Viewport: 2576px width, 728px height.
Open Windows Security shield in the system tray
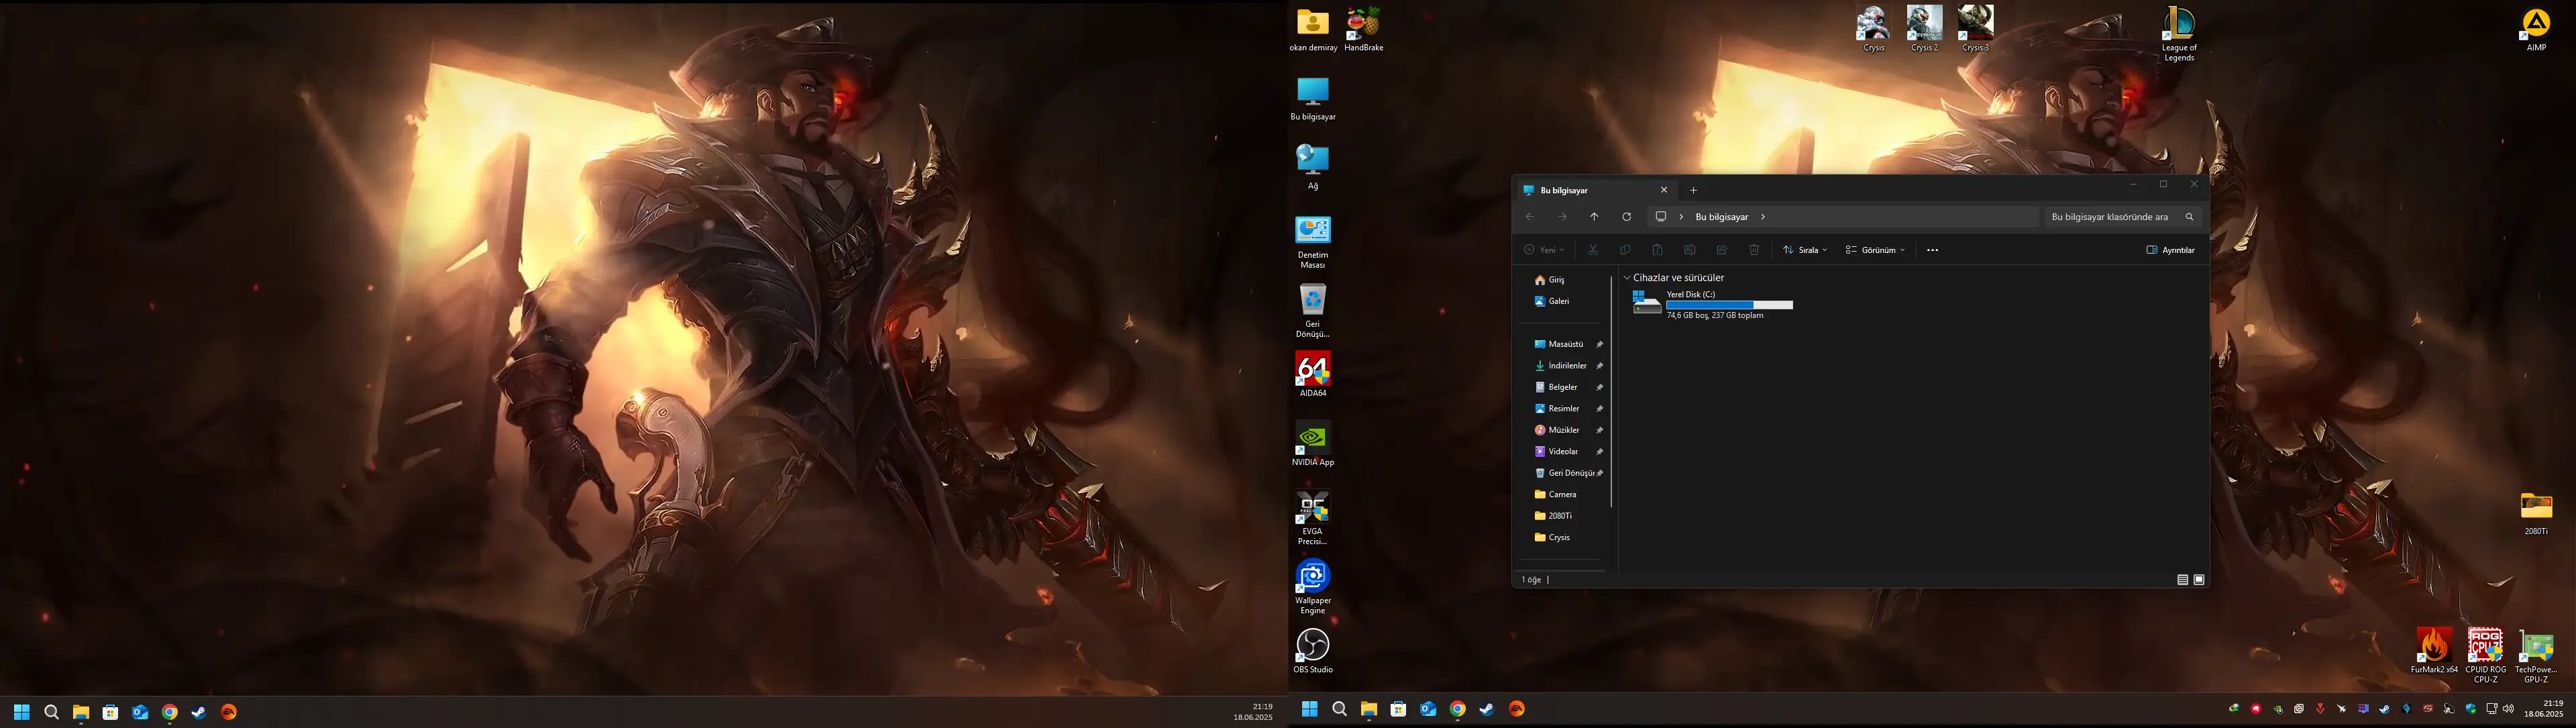point(2471,709)
